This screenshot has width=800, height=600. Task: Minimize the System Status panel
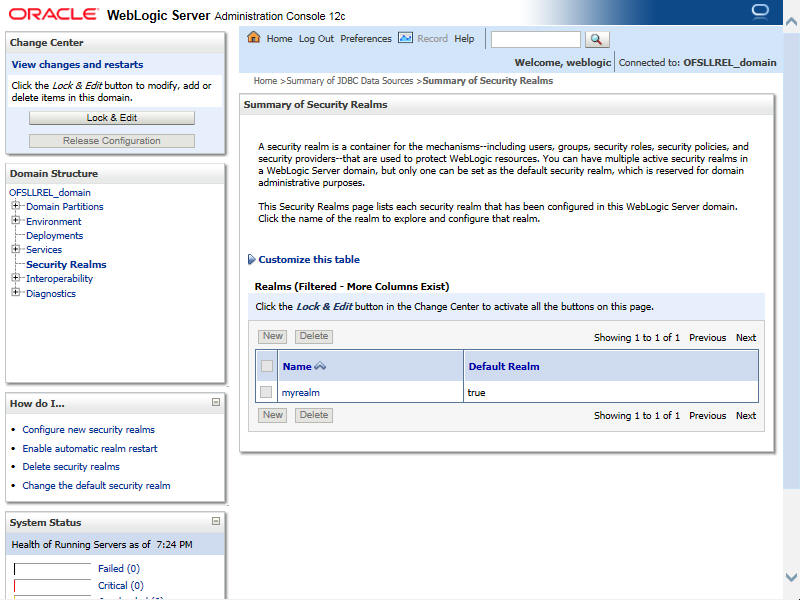point(216,521)
